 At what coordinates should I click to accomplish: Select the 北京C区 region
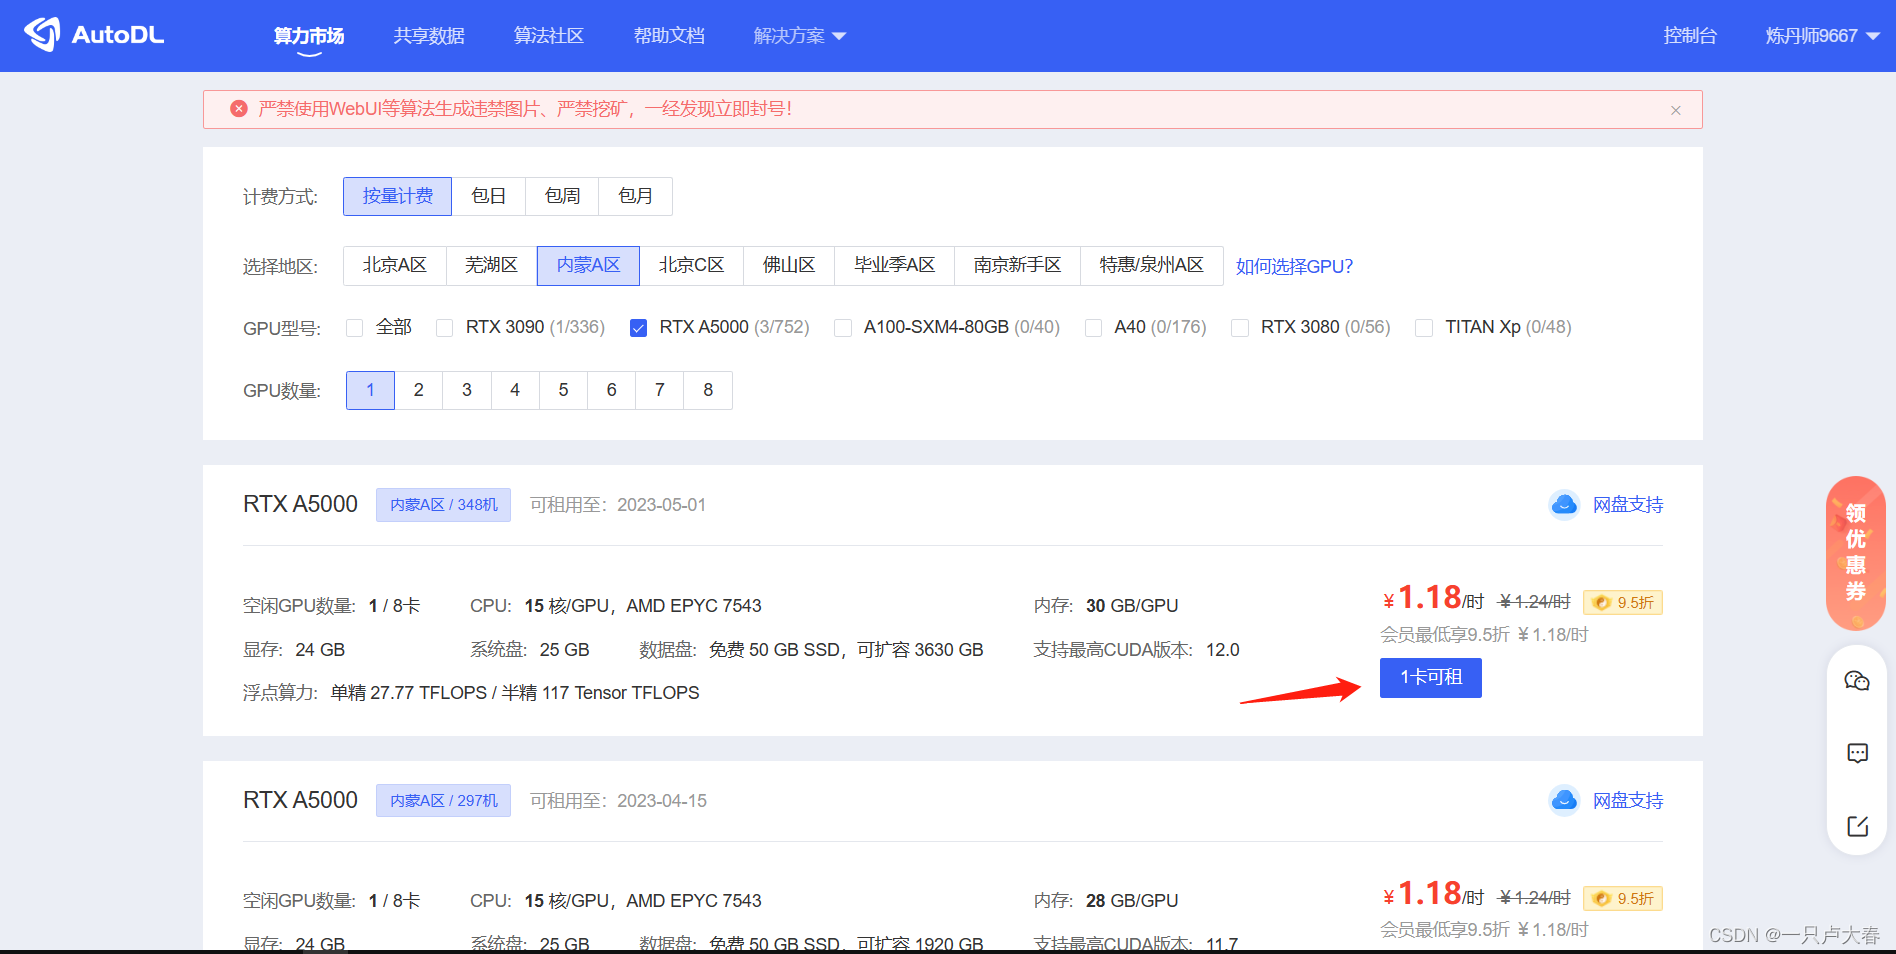[692, 265]
